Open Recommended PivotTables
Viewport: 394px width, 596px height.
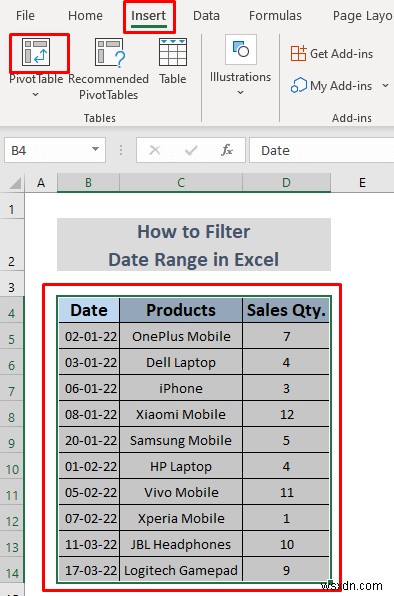(109, 69)
